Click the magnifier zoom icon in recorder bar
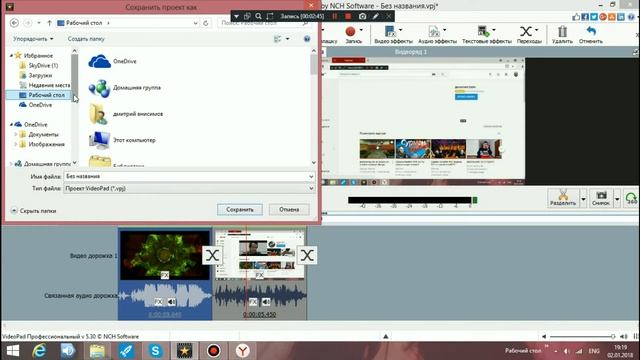 click(x=258, y=16)
